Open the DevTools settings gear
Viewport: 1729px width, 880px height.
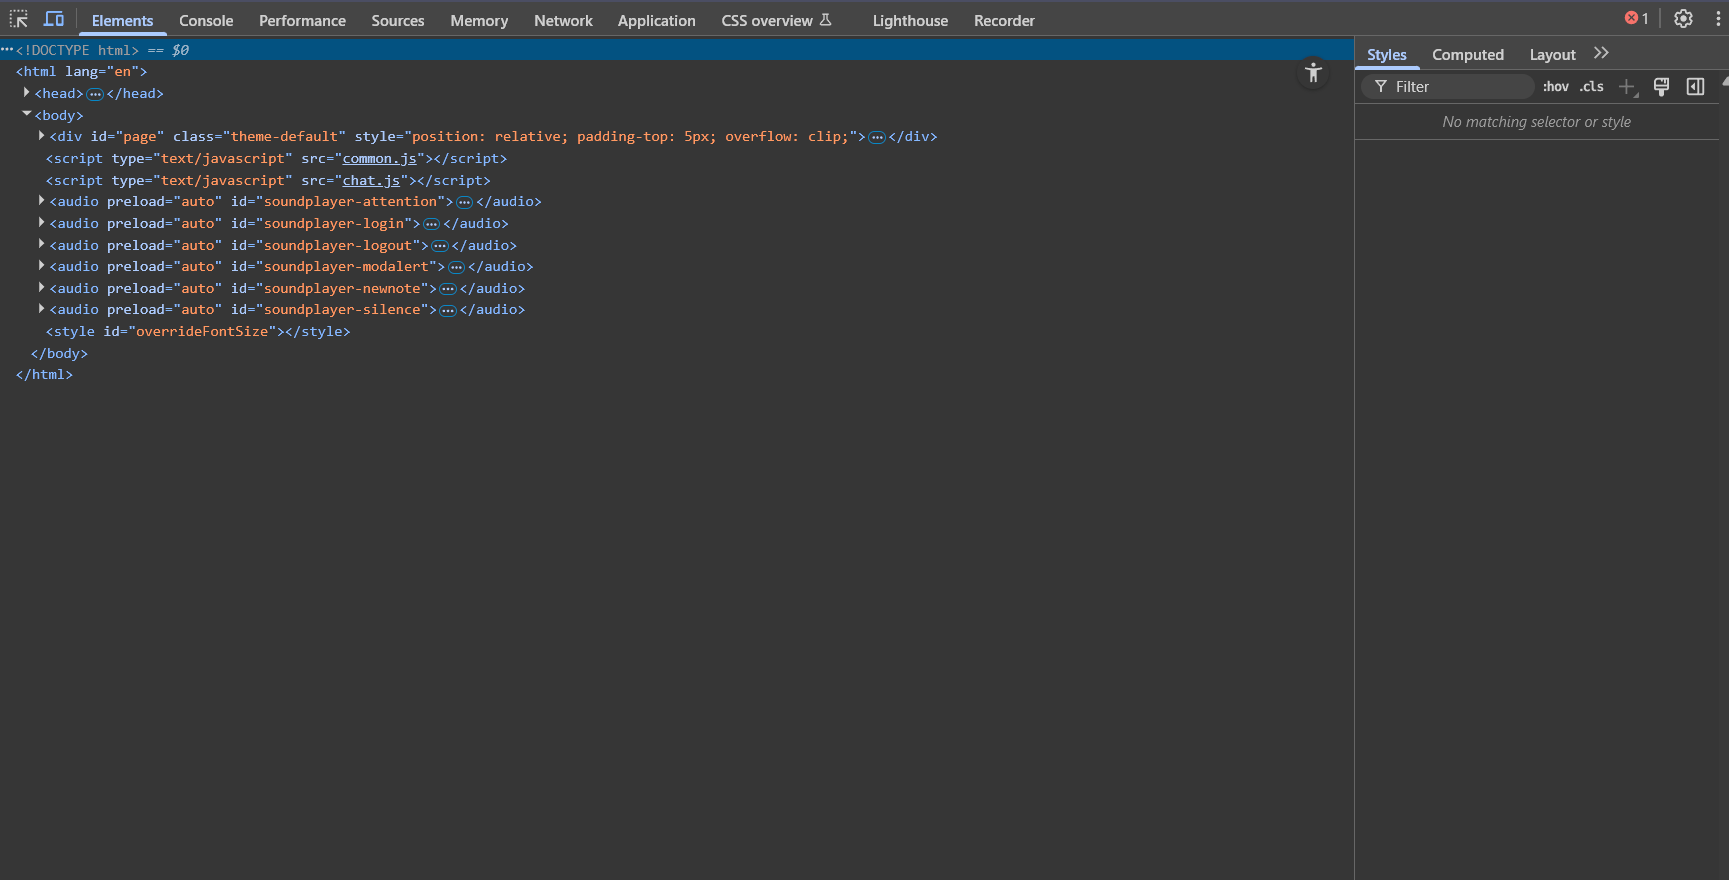(1683, 19)
